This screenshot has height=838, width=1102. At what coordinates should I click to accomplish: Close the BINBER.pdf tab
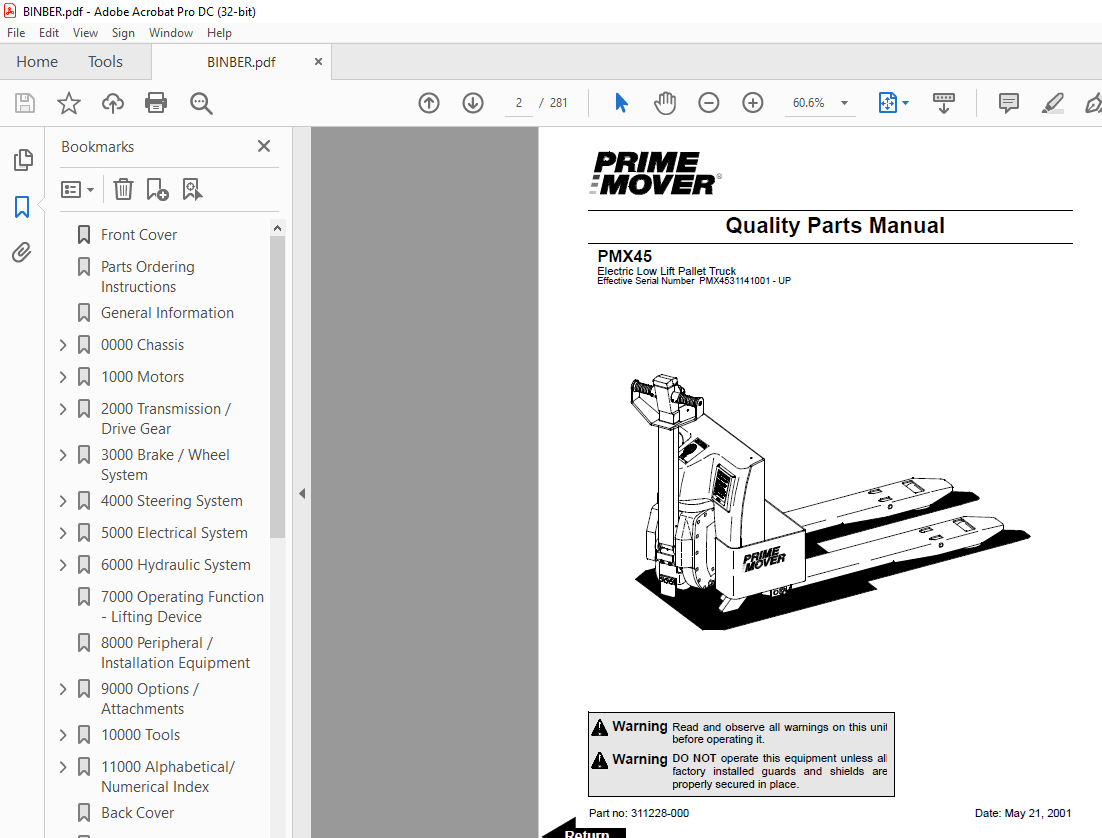(x=318, y=62)
